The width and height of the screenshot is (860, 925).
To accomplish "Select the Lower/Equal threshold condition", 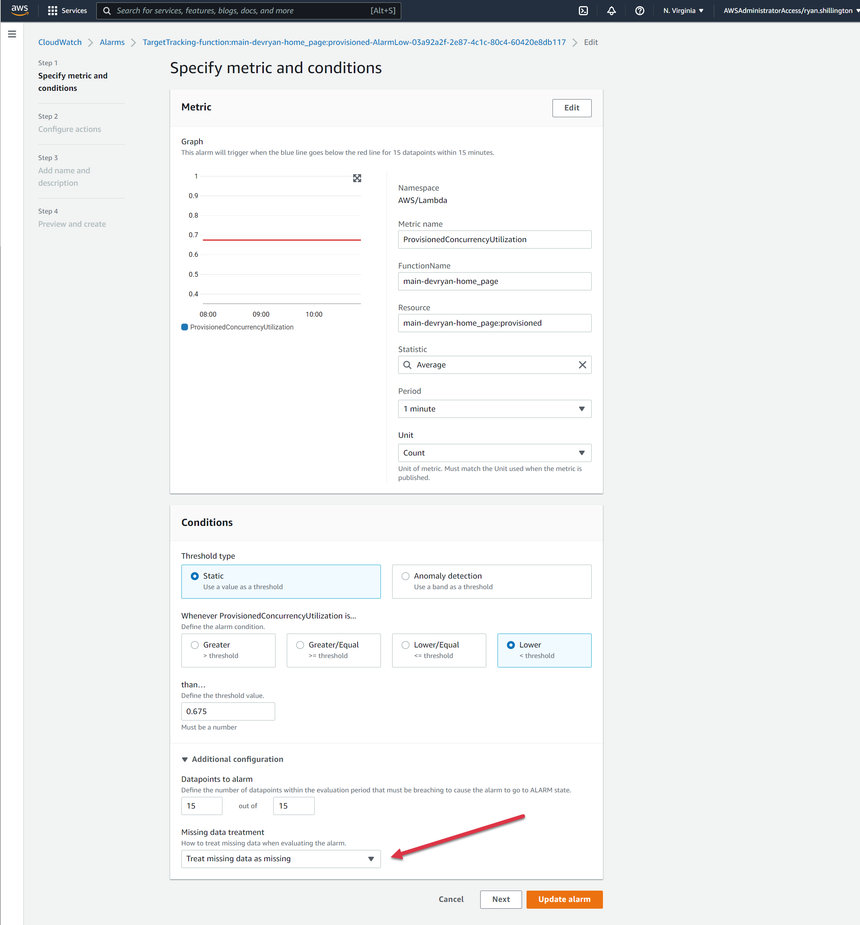I will [x=405, y=645].
